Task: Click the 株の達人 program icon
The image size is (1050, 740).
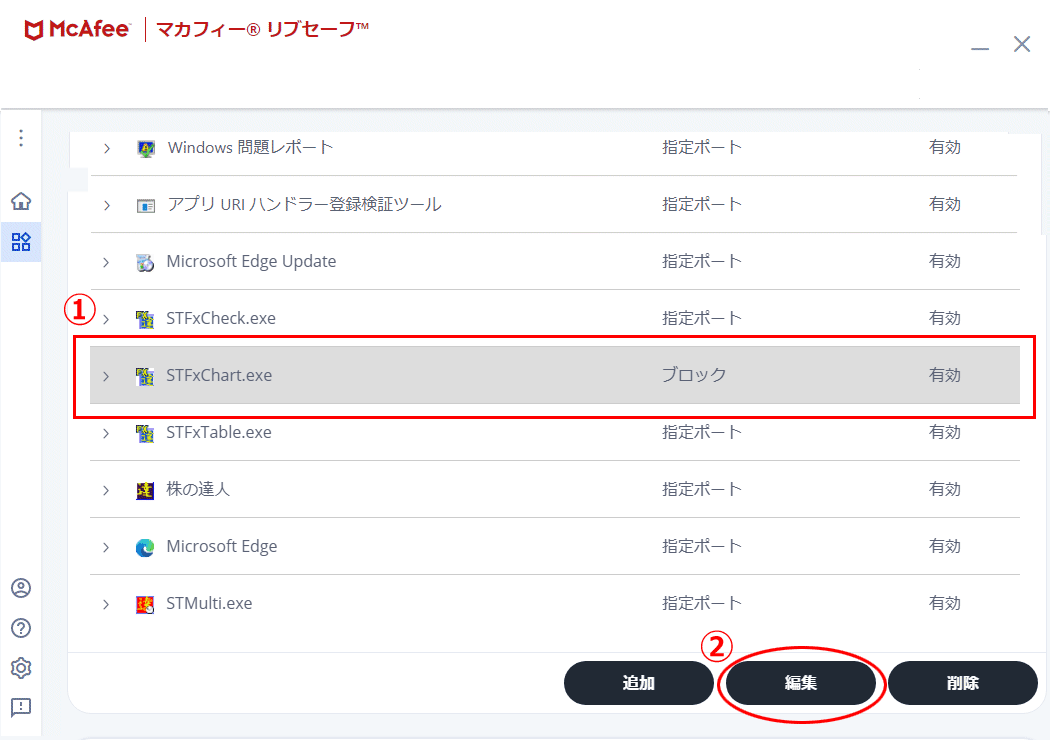Action: tap(145, 491)
